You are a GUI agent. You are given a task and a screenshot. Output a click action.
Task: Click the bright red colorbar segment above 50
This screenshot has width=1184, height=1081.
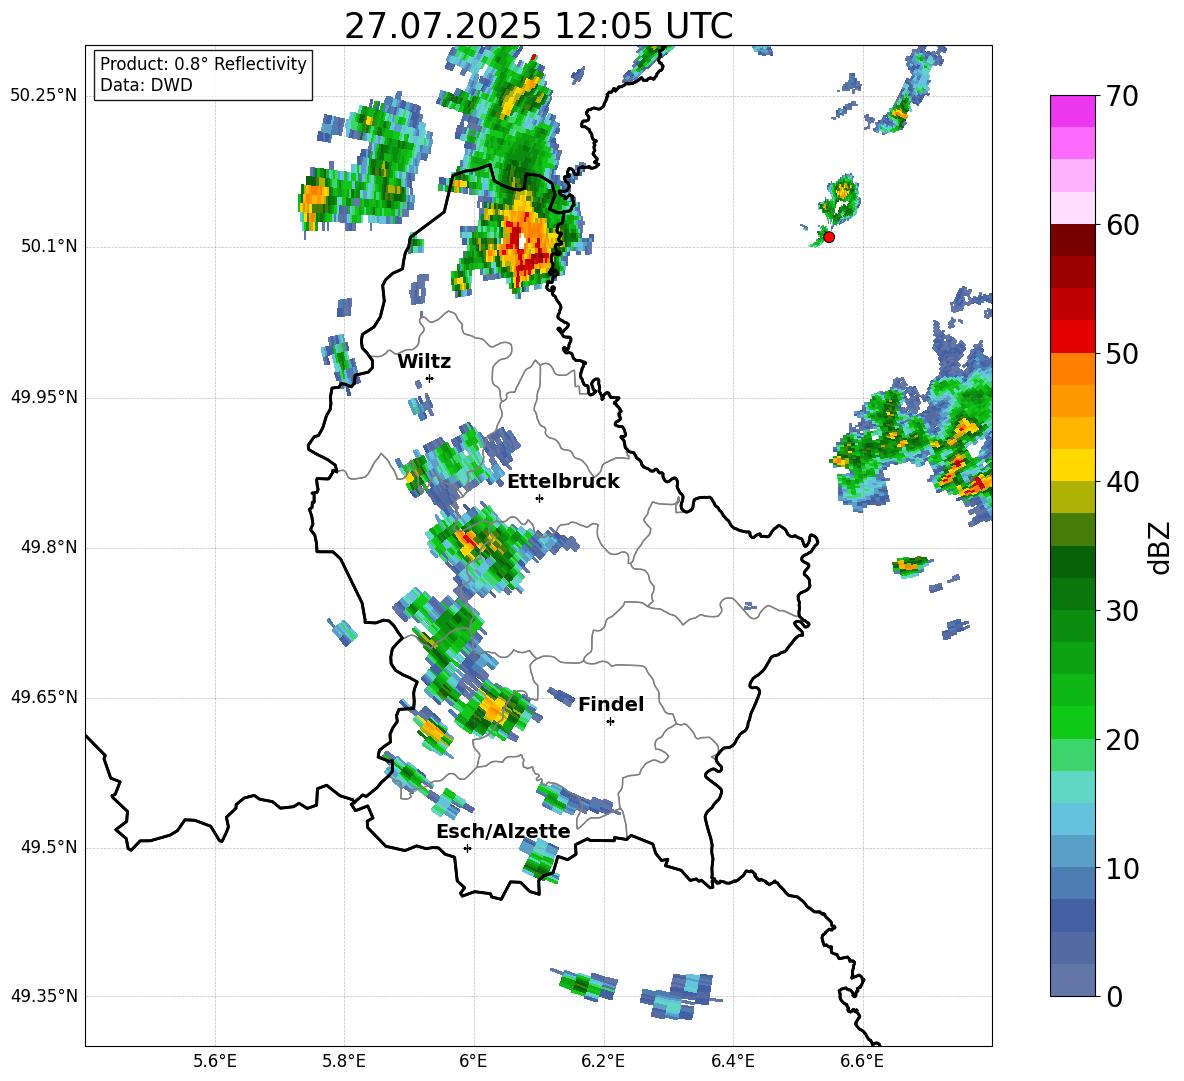1072,336
